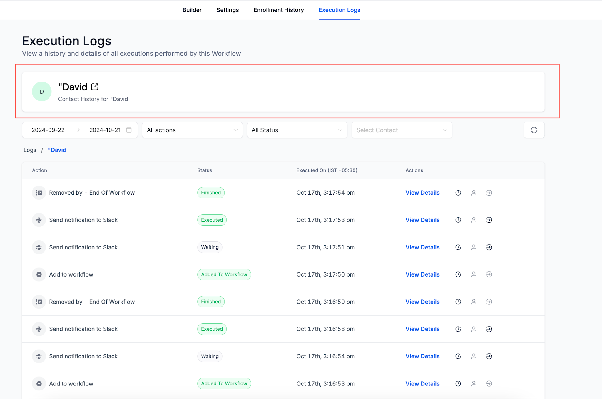Click contact person icon in first Removed row
This screenshot has width=602, height=399.
[x=473, y=193]
